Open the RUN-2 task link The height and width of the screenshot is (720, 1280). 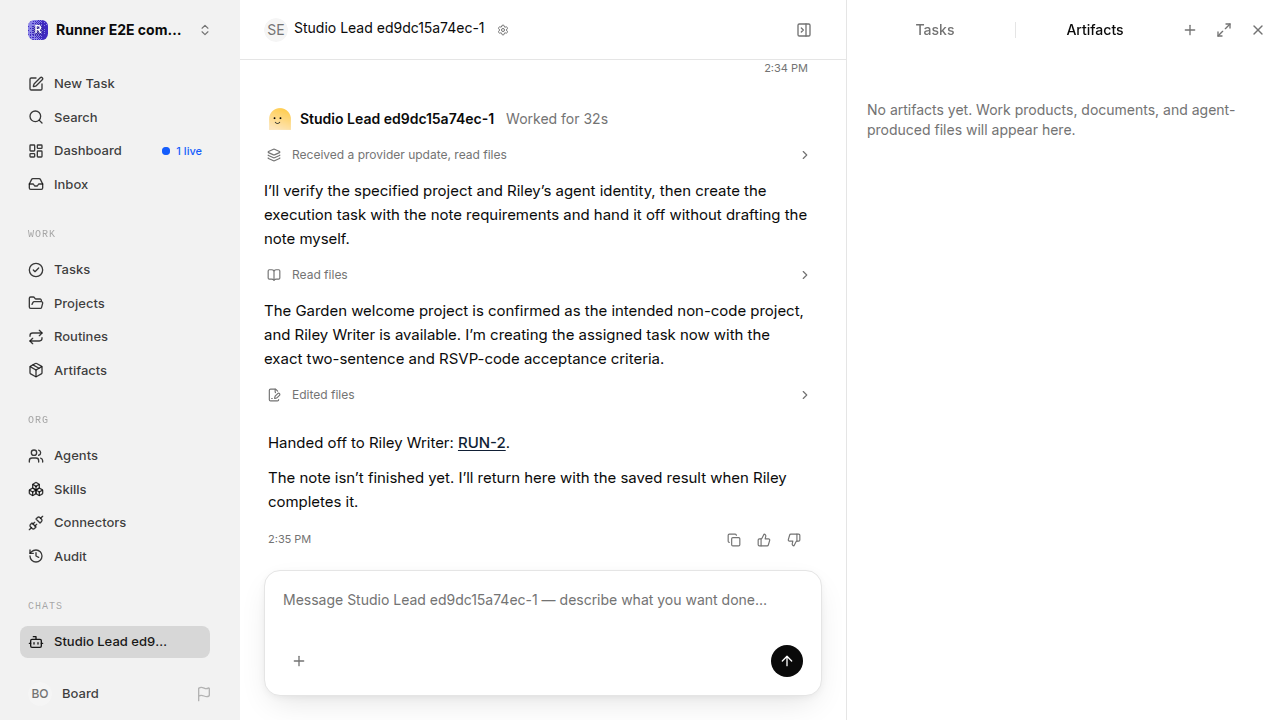coord(482,443)
